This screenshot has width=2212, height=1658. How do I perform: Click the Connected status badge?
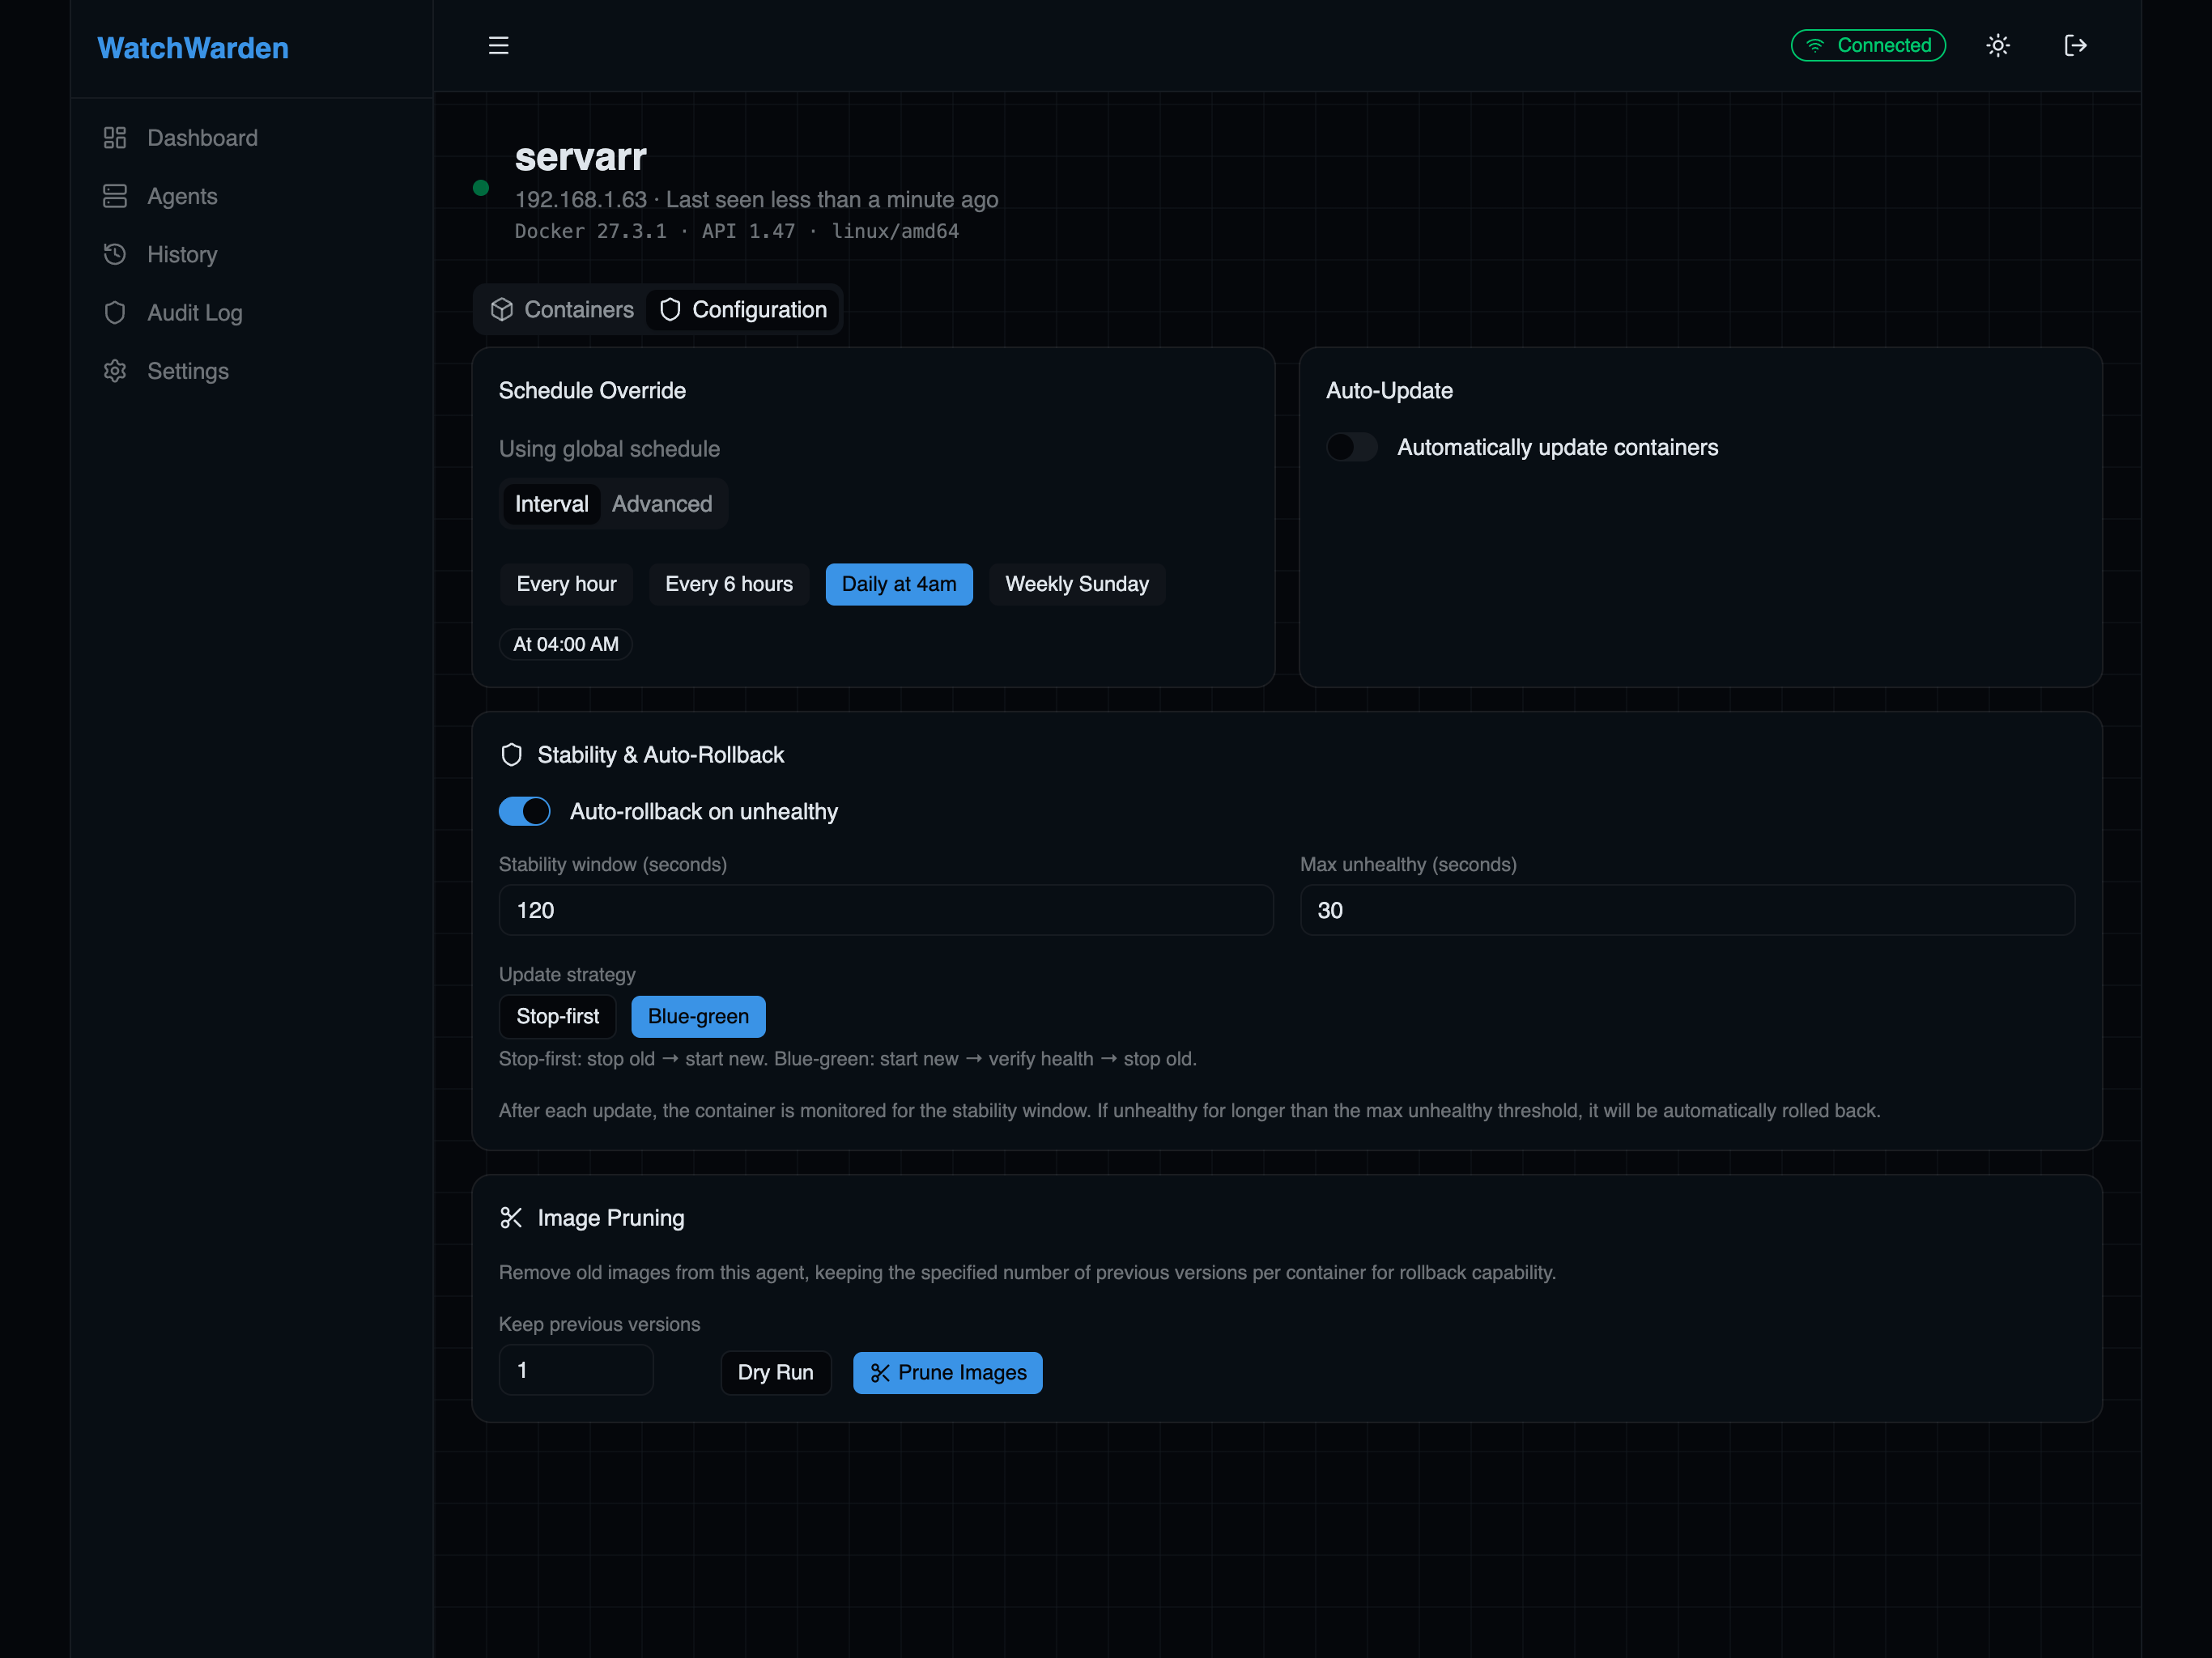[x=1867, y=45]
